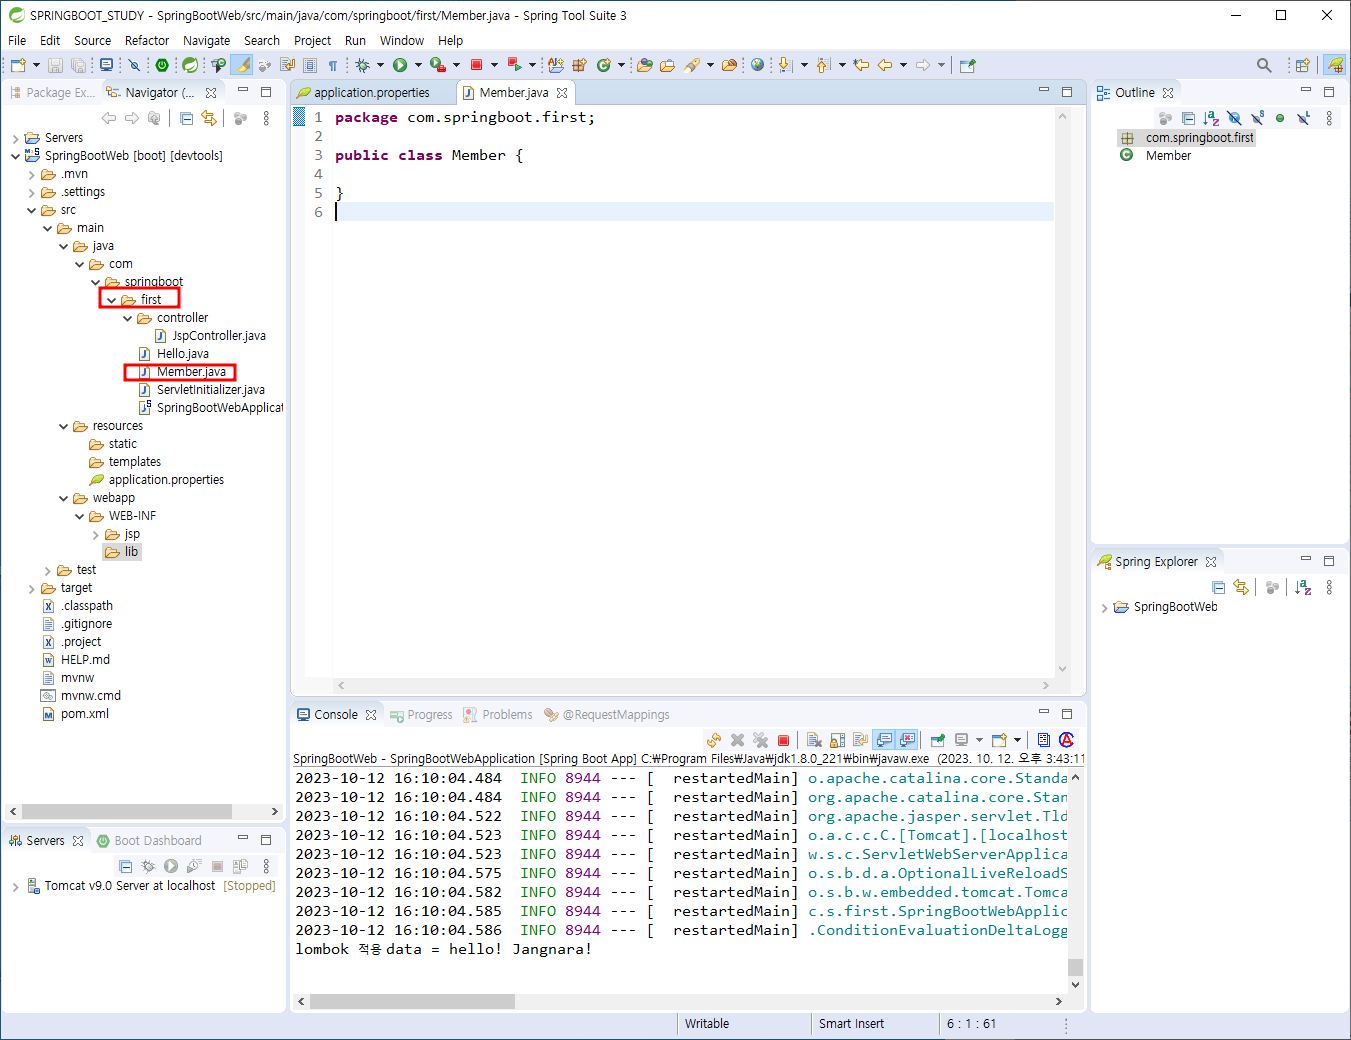
Task: Click the green Run button in the main toolbar
Action: pos(400,65)
